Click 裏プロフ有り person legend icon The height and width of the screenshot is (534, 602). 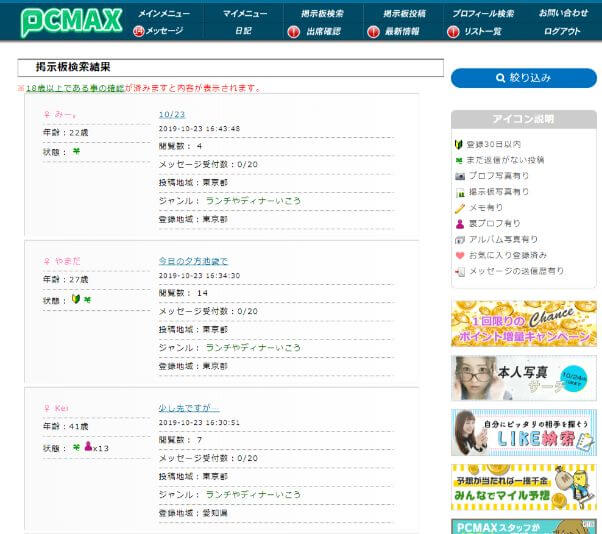point(460,224)
